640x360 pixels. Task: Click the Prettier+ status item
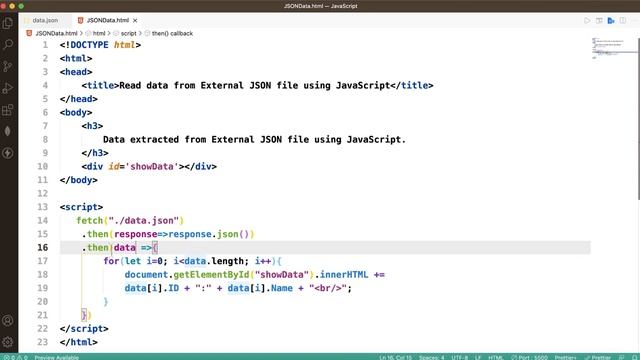[565, 357]
